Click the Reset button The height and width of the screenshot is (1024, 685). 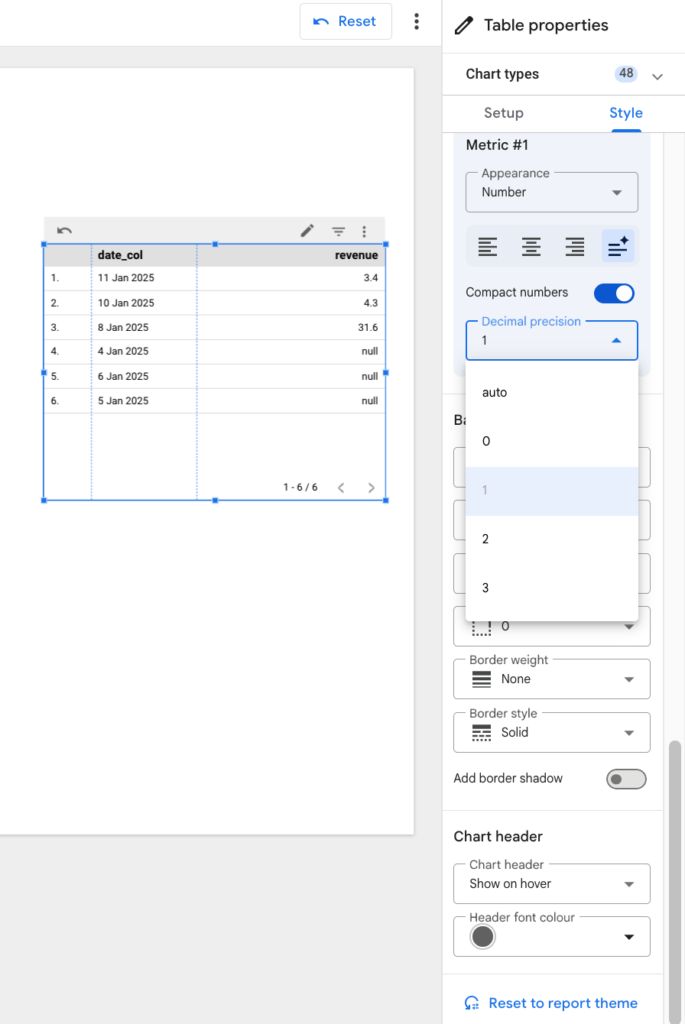click(x=345, y=22)
